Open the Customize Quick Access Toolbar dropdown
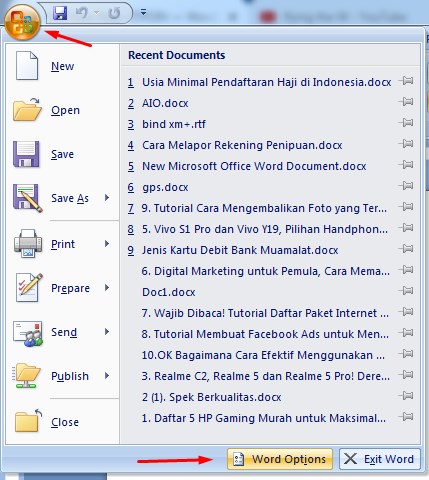Screen dimensions: 429x480 coord(143,13)
